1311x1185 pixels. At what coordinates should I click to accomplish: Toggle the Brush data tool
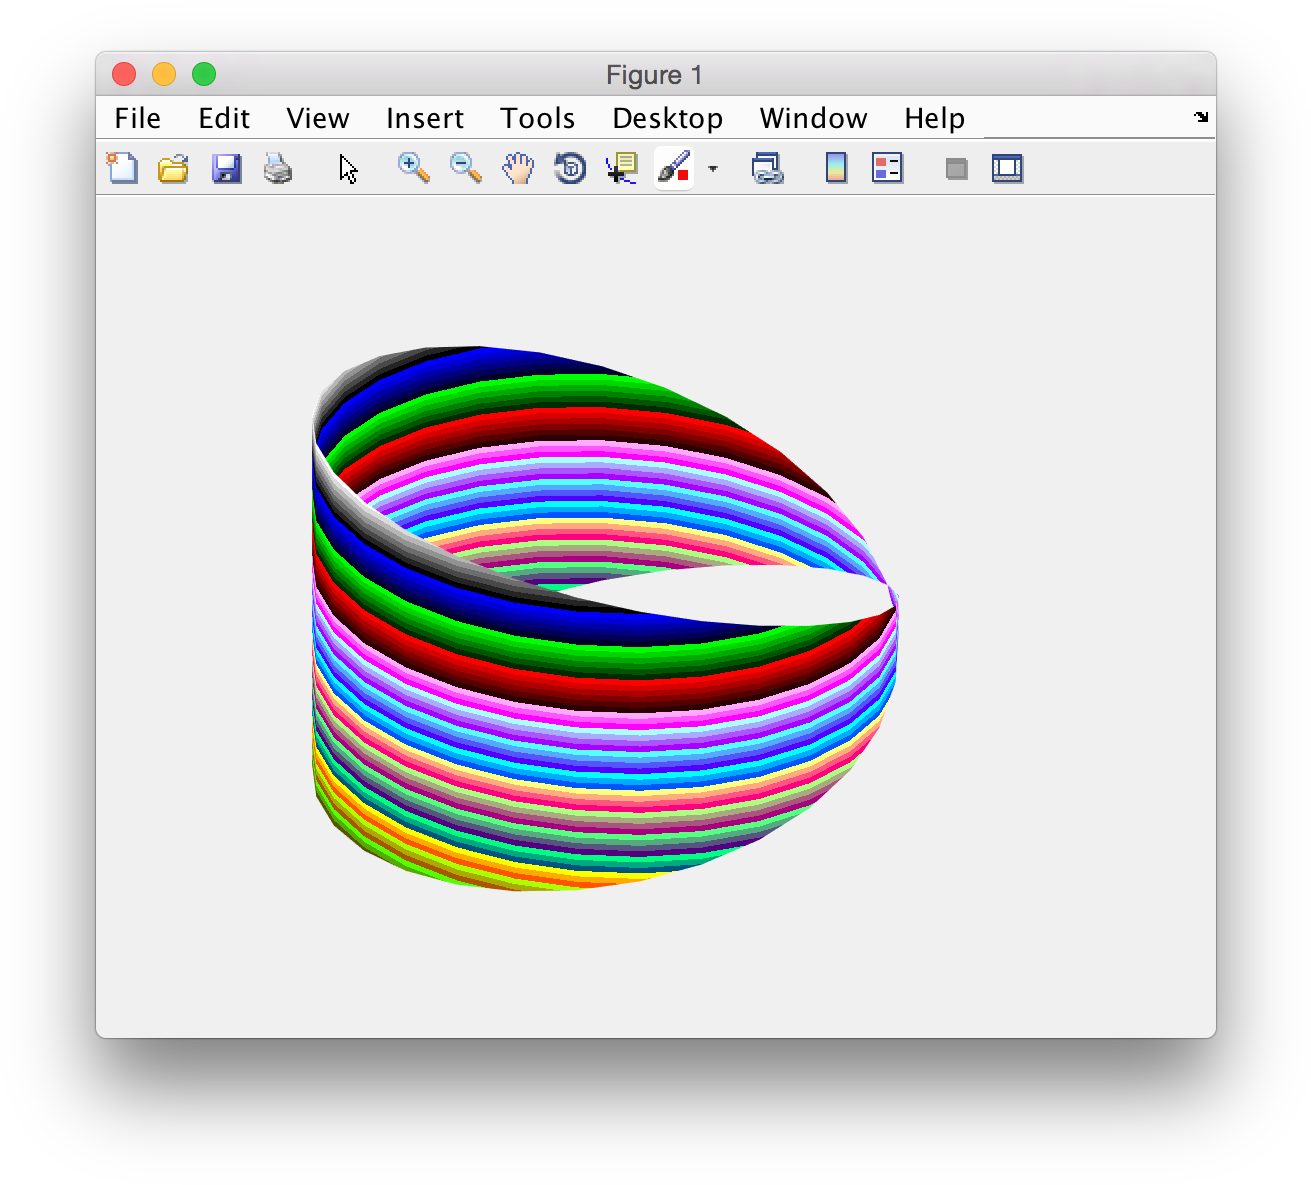click(x=674, y=168)
